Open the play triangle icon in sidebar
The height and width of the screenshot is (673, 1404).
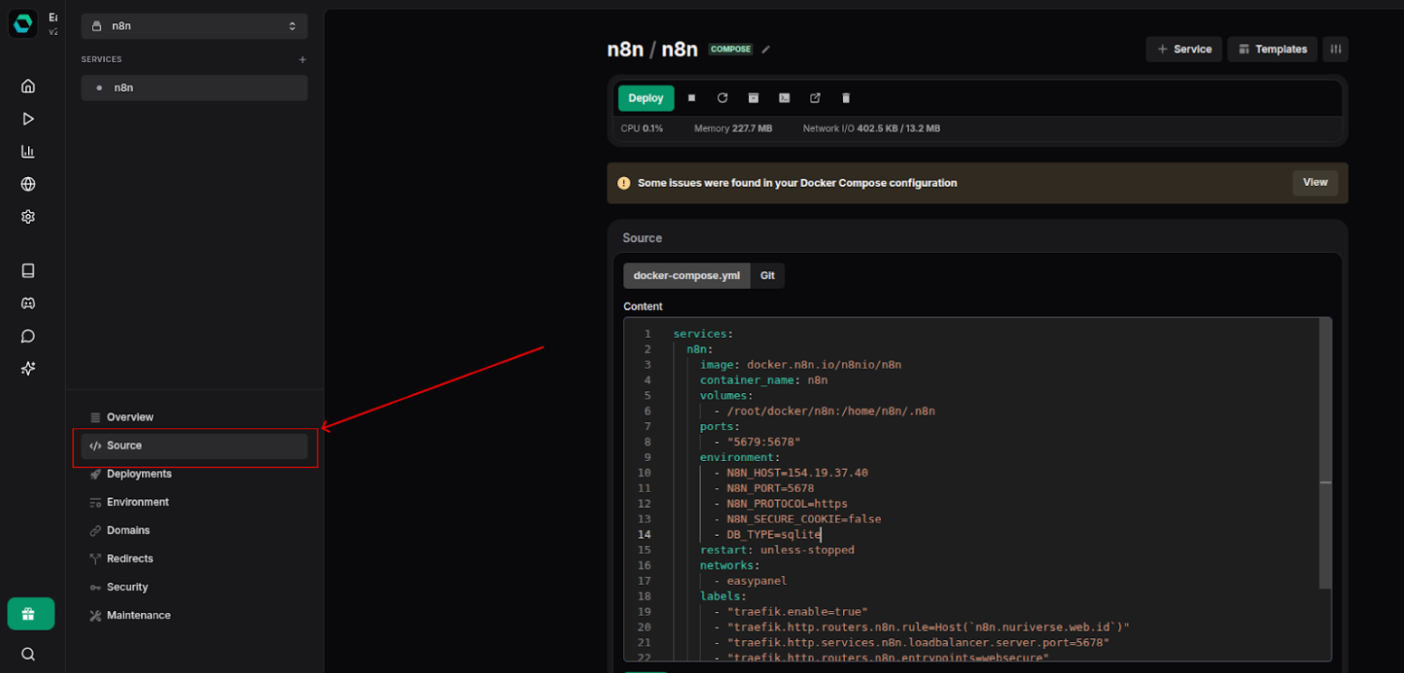tap(28, 119)
